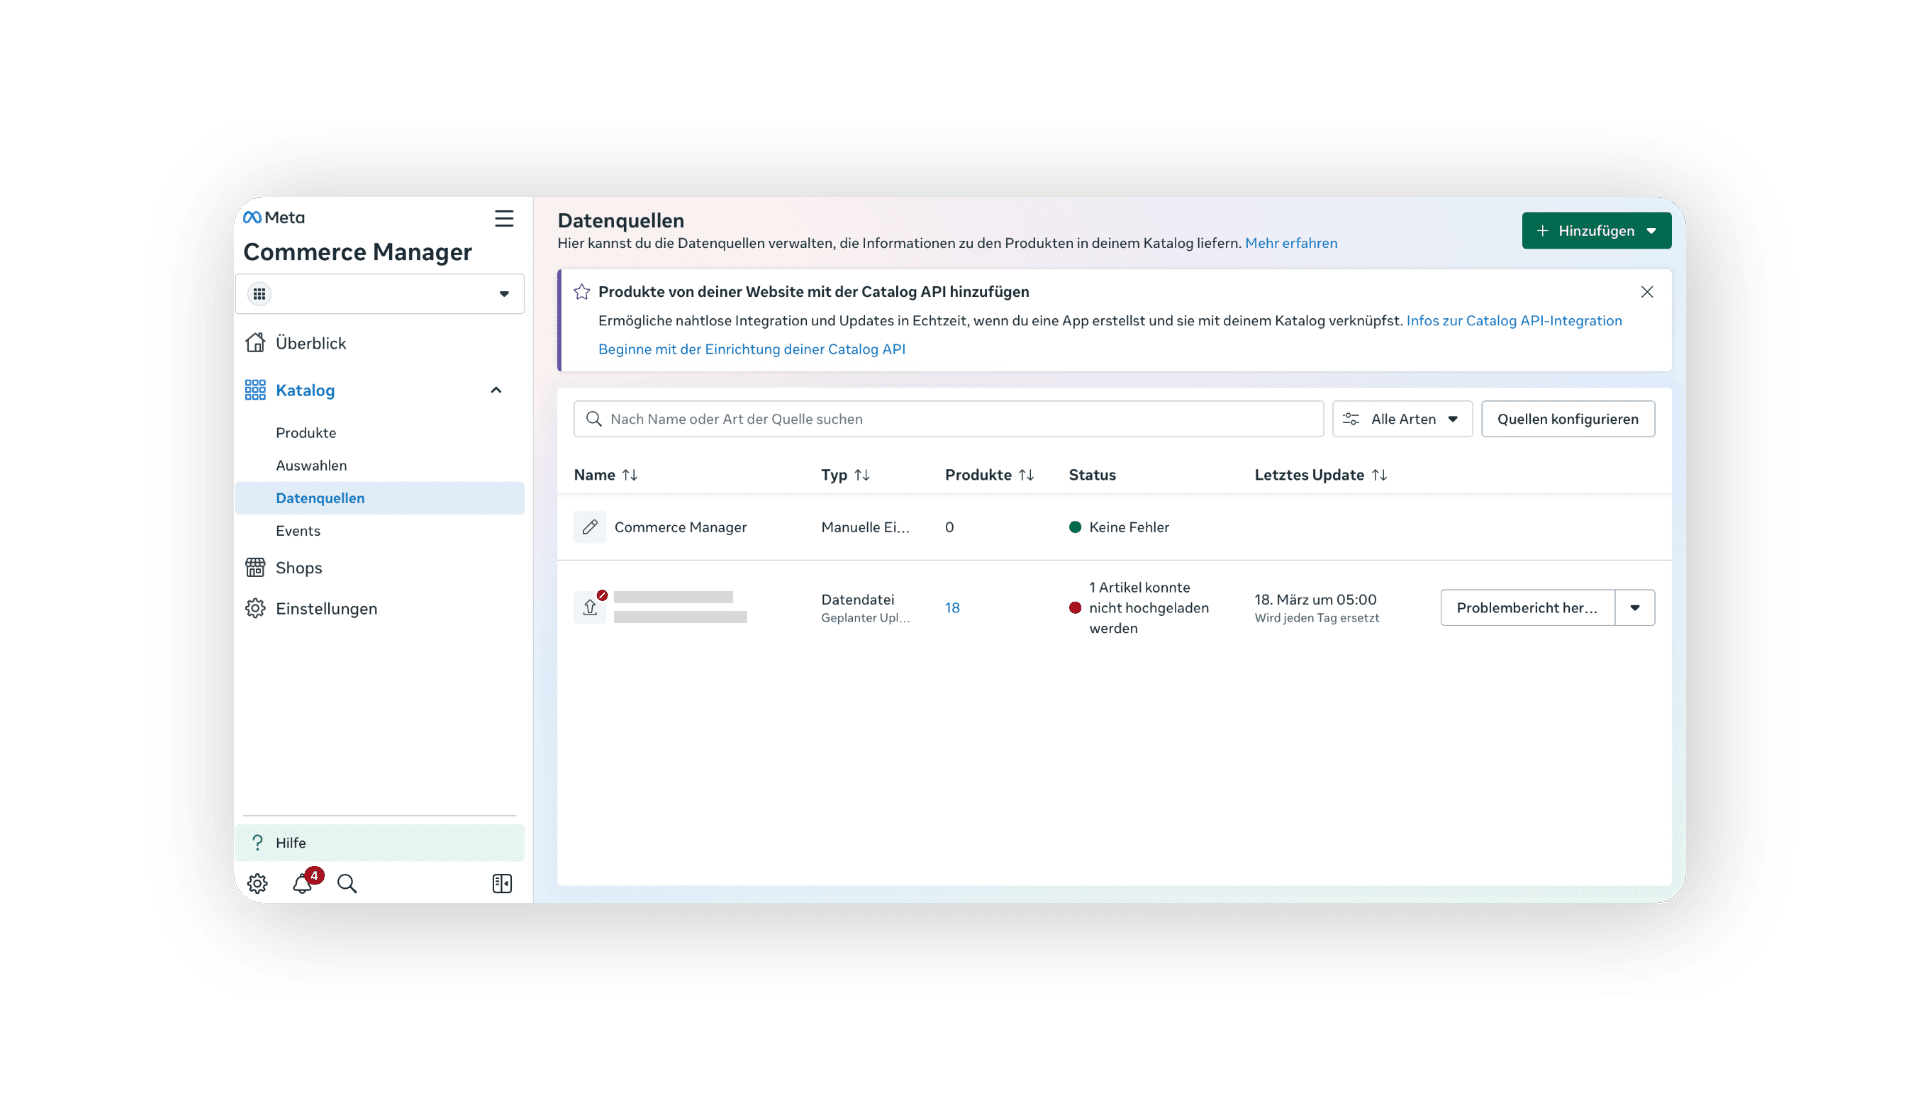Click the Keine Fehler status
The height and width of the screenshot is (1100, 1920).
click(x=1119, y=527)
